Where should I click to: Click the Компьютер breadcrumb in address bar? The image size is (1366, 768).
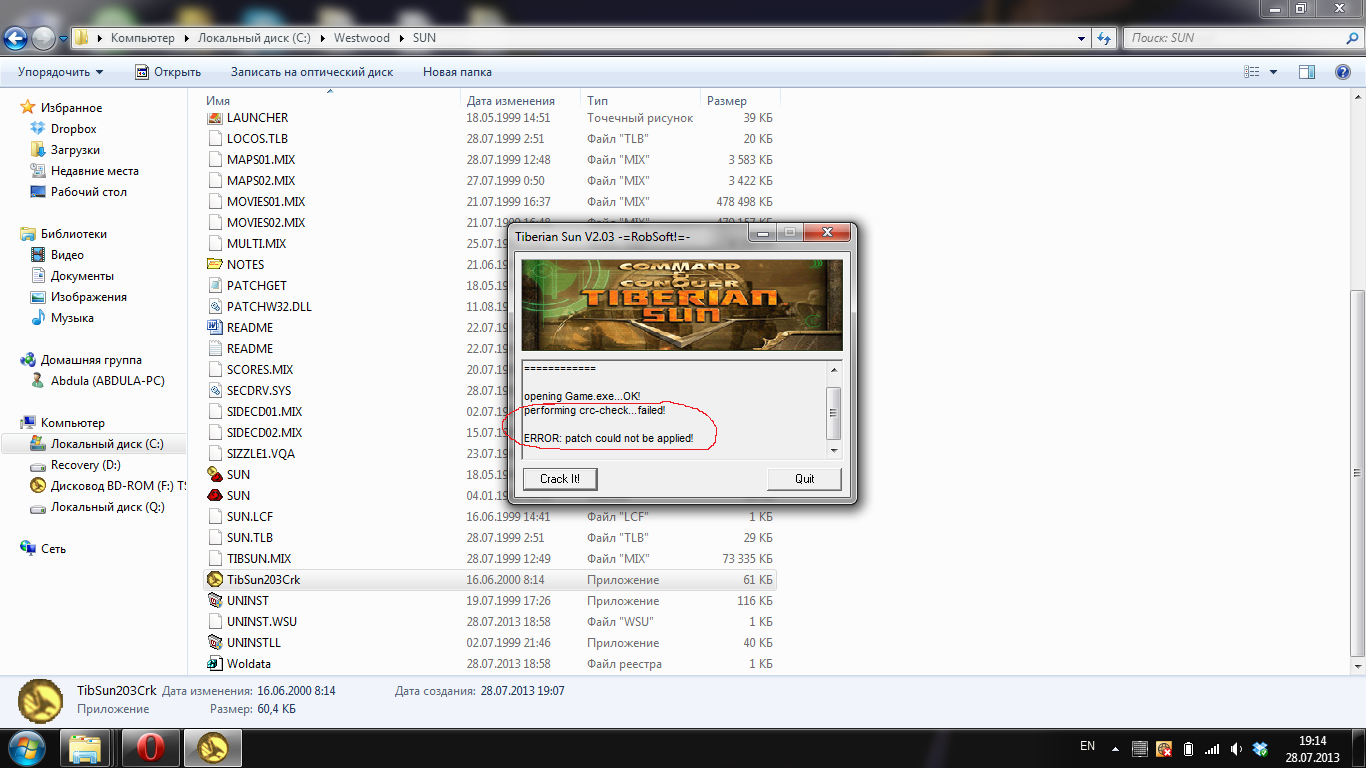(143, 38)
